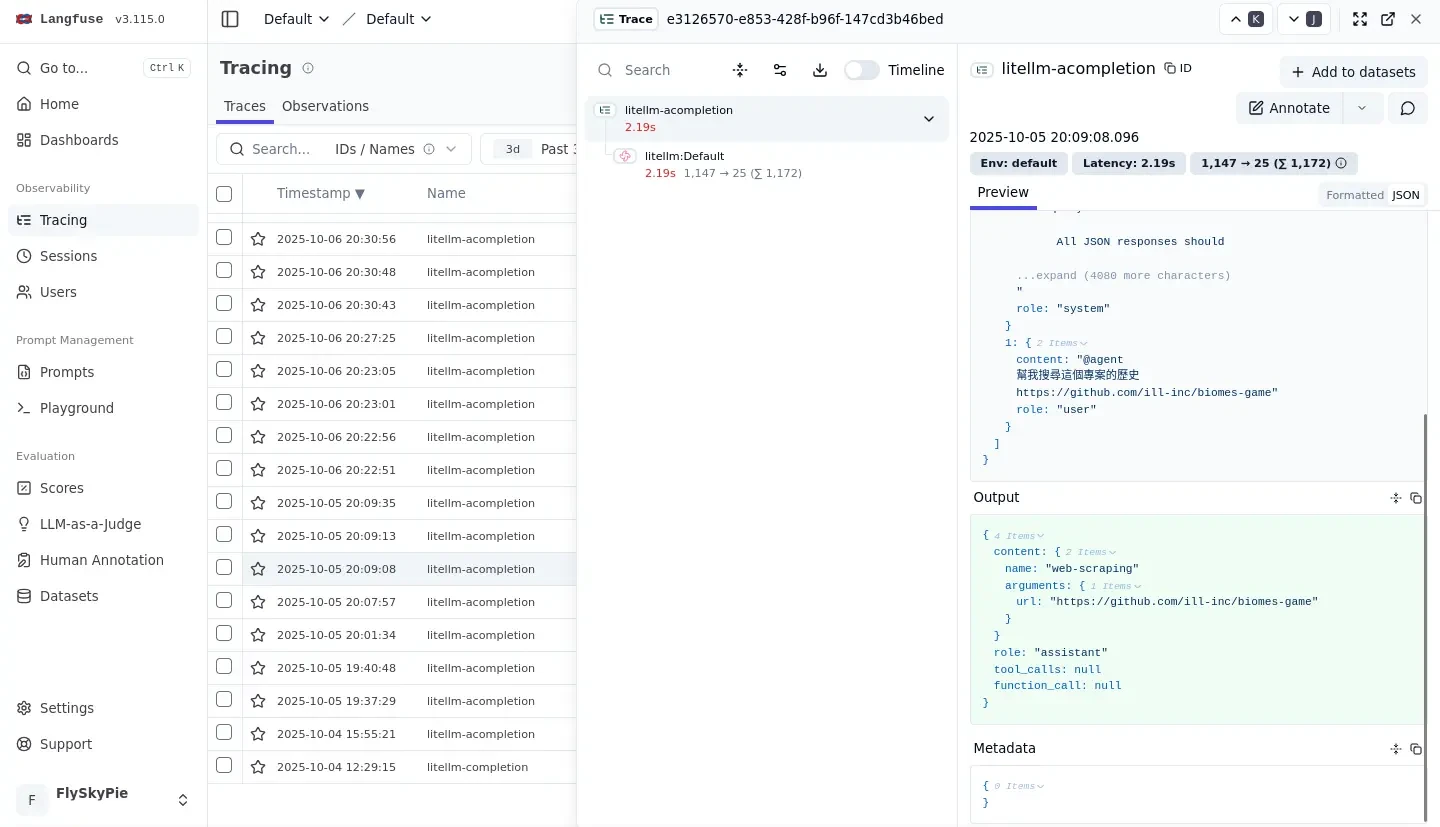Star the 2025-10-06 20:30:56 trace
The height and width of the screenshot is (827, 1440).
(258, 239)
